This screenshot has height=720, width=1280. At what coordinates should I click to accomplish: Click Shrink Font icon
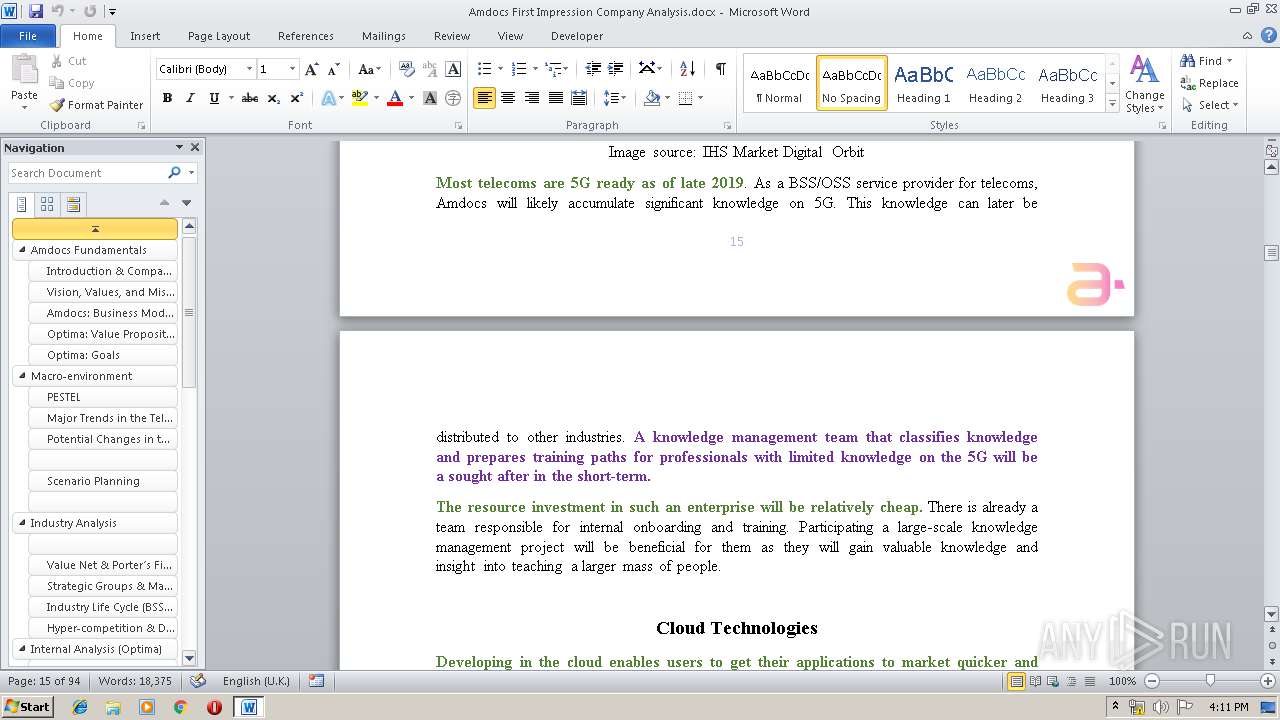335,69
